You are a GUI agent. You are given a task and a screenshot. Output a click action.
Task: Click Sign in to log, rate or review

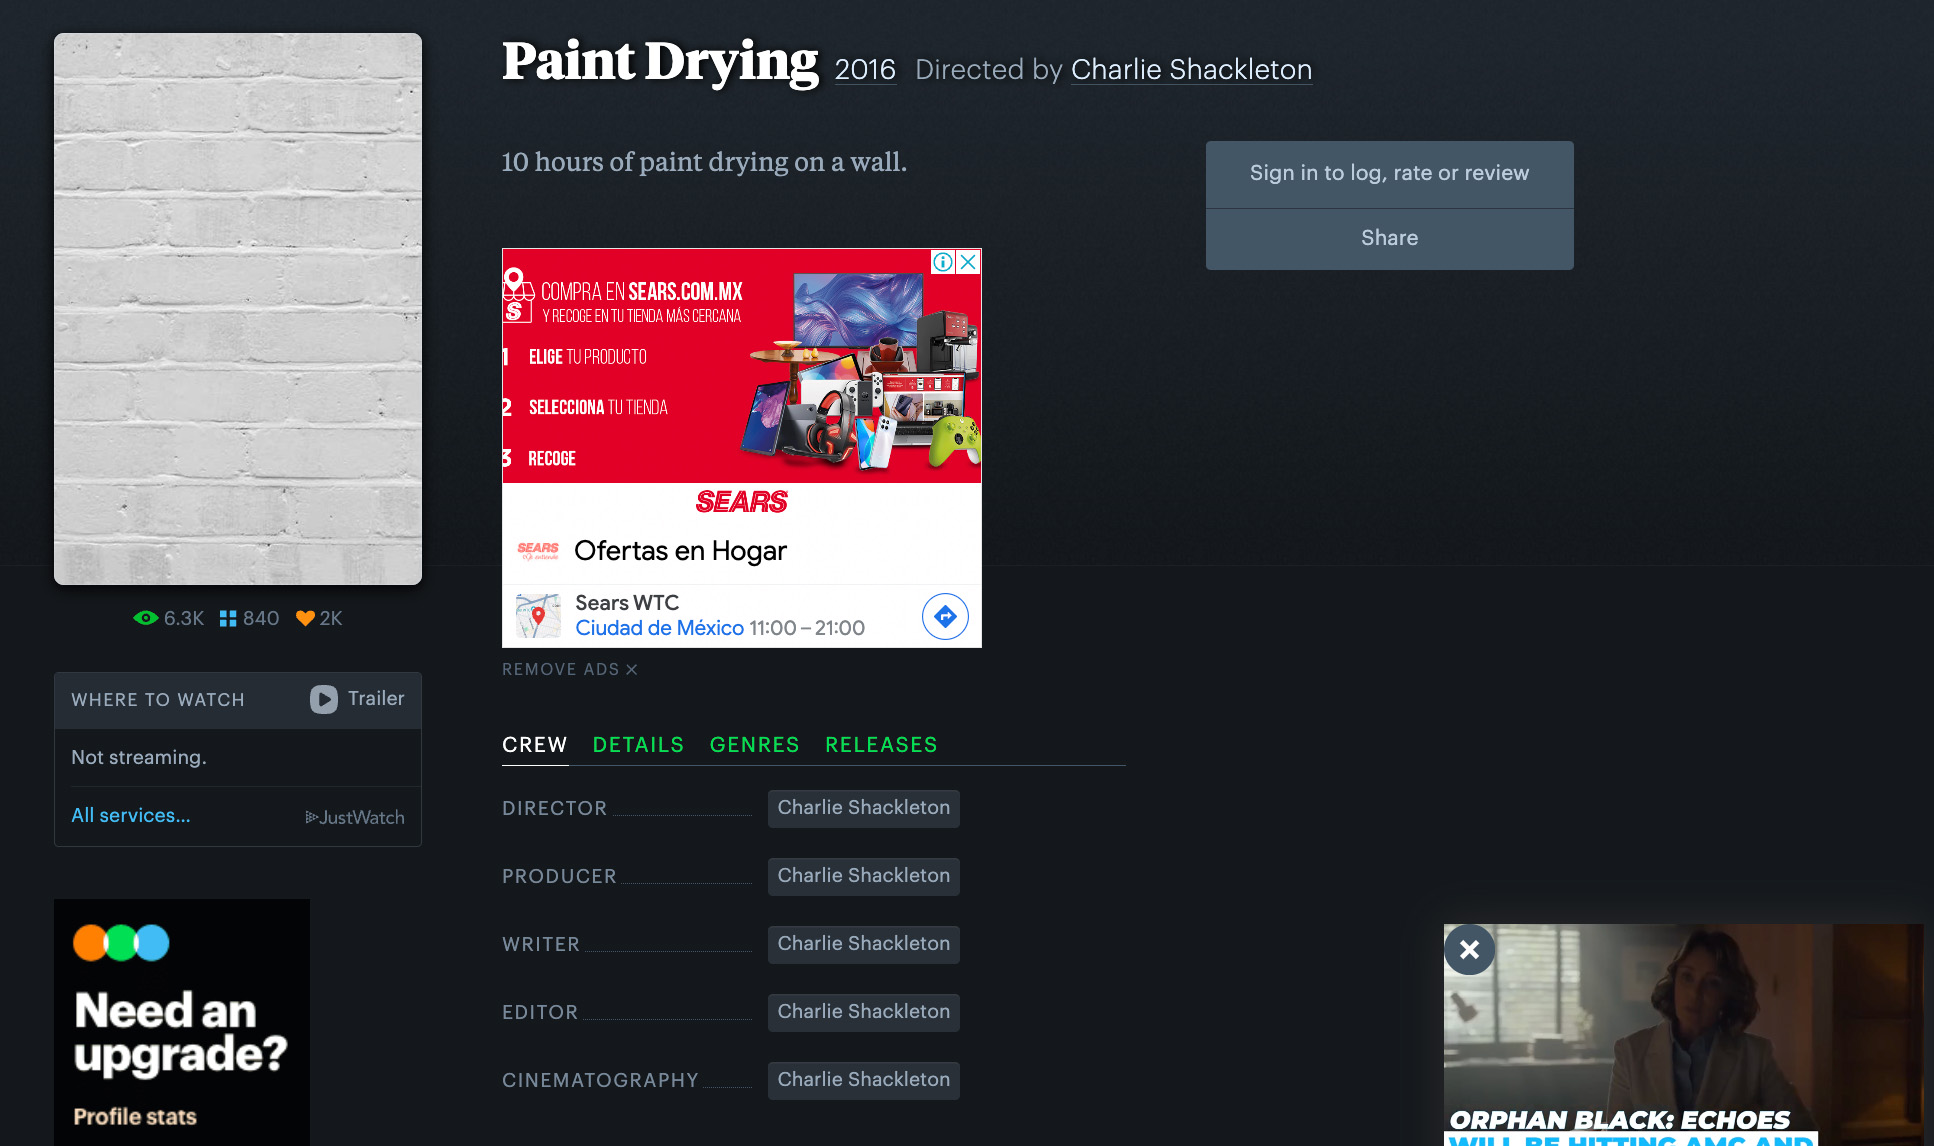click(1389, 173)
